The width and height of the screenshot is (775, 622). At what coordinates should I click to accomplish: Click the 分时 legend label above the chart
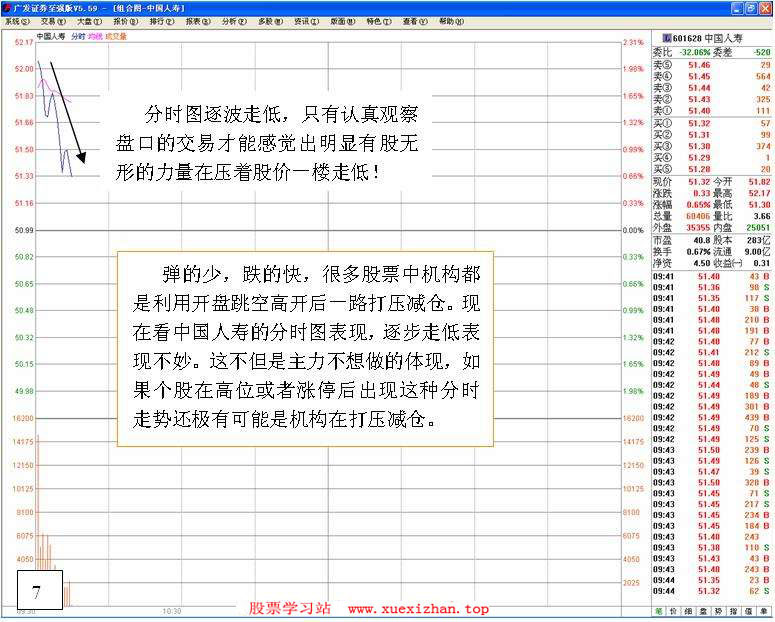tap(78, 37)
